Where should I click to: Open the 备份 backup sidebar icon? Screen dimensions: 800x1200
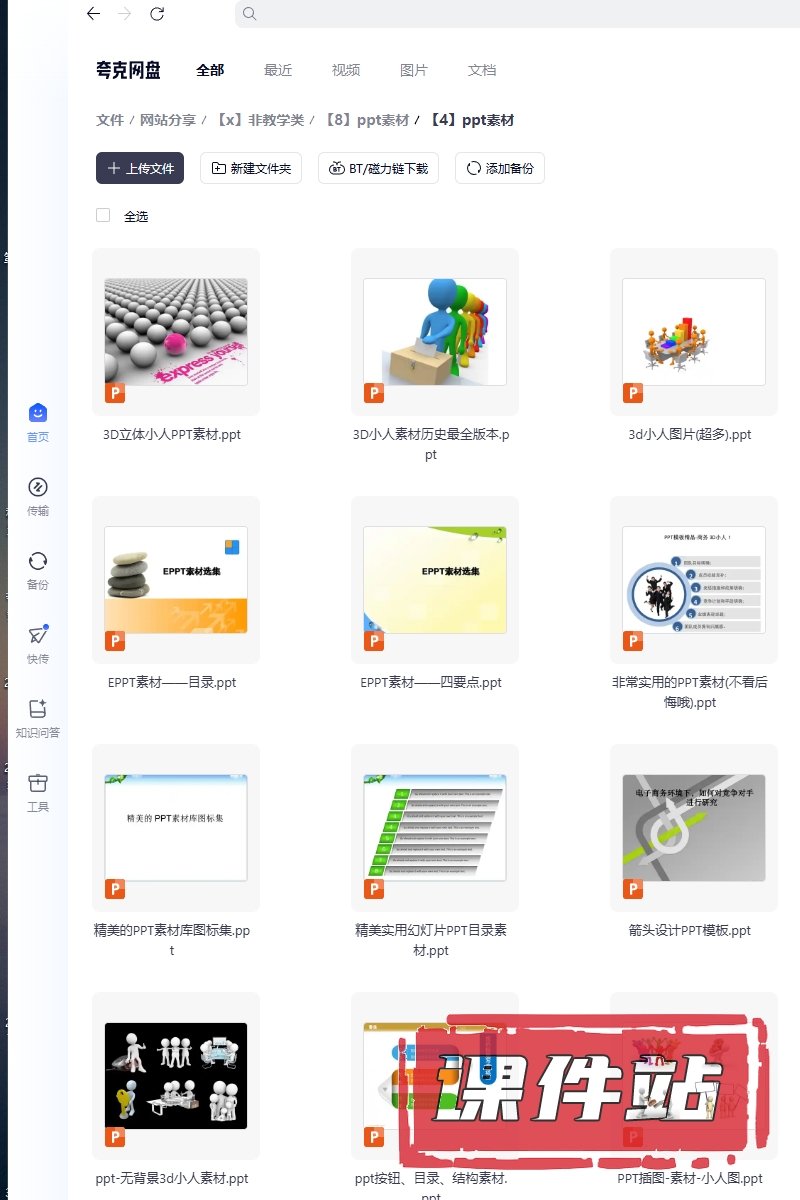pyautogui.click(x=38, y=562)
